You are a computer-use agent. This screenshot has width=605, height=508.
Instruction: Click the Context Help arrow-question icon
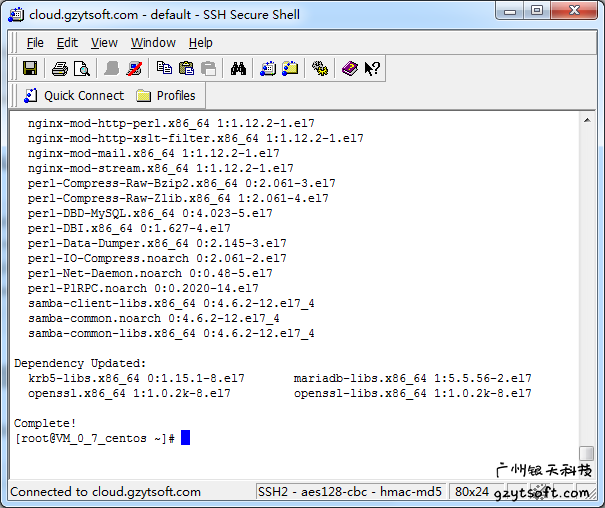(x=372, y=69)
